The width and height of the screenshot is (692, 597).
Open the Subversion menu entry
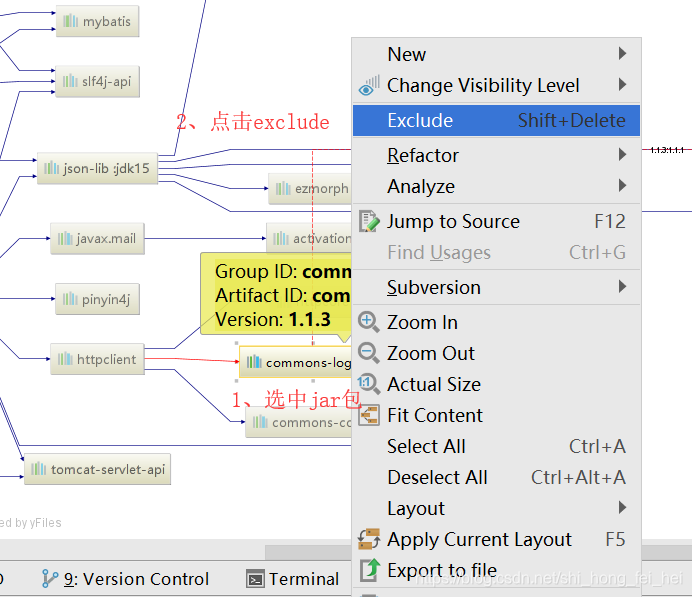point(496,287)
